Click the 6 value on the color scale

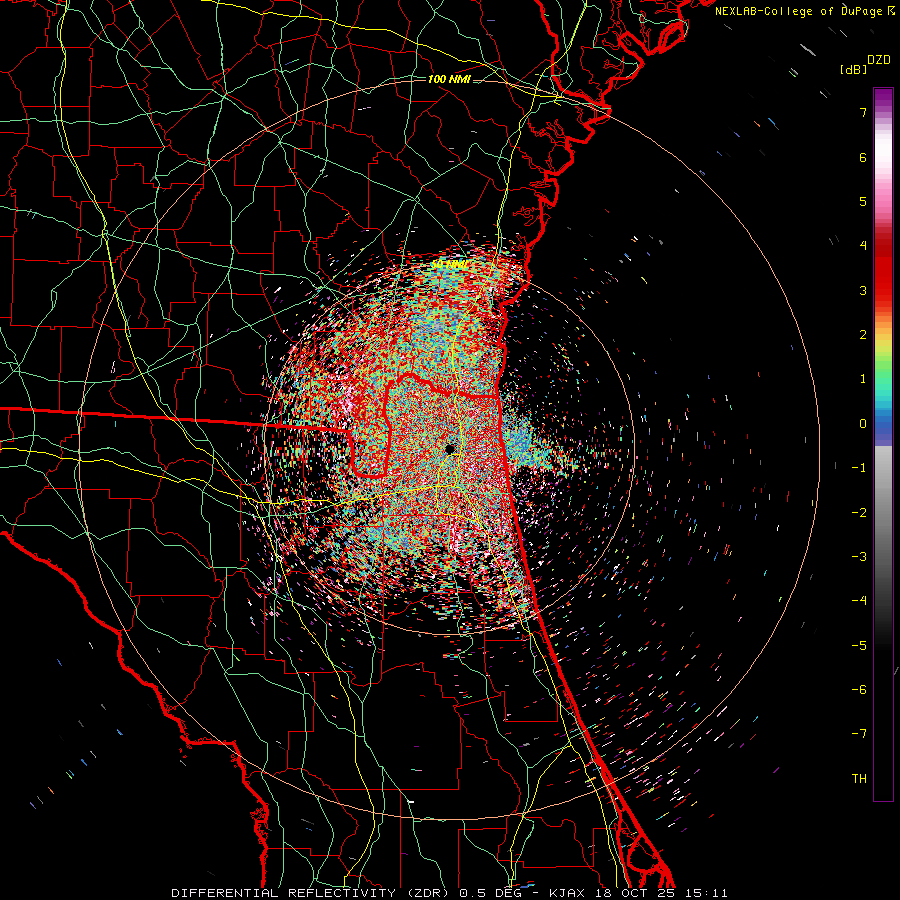863,157
